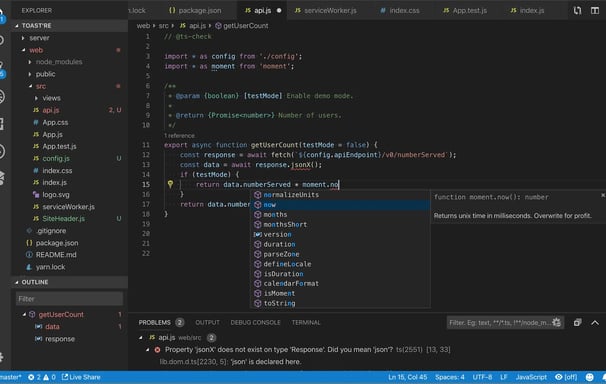Collapse the Problems panel with chevron

coord(595,323)
